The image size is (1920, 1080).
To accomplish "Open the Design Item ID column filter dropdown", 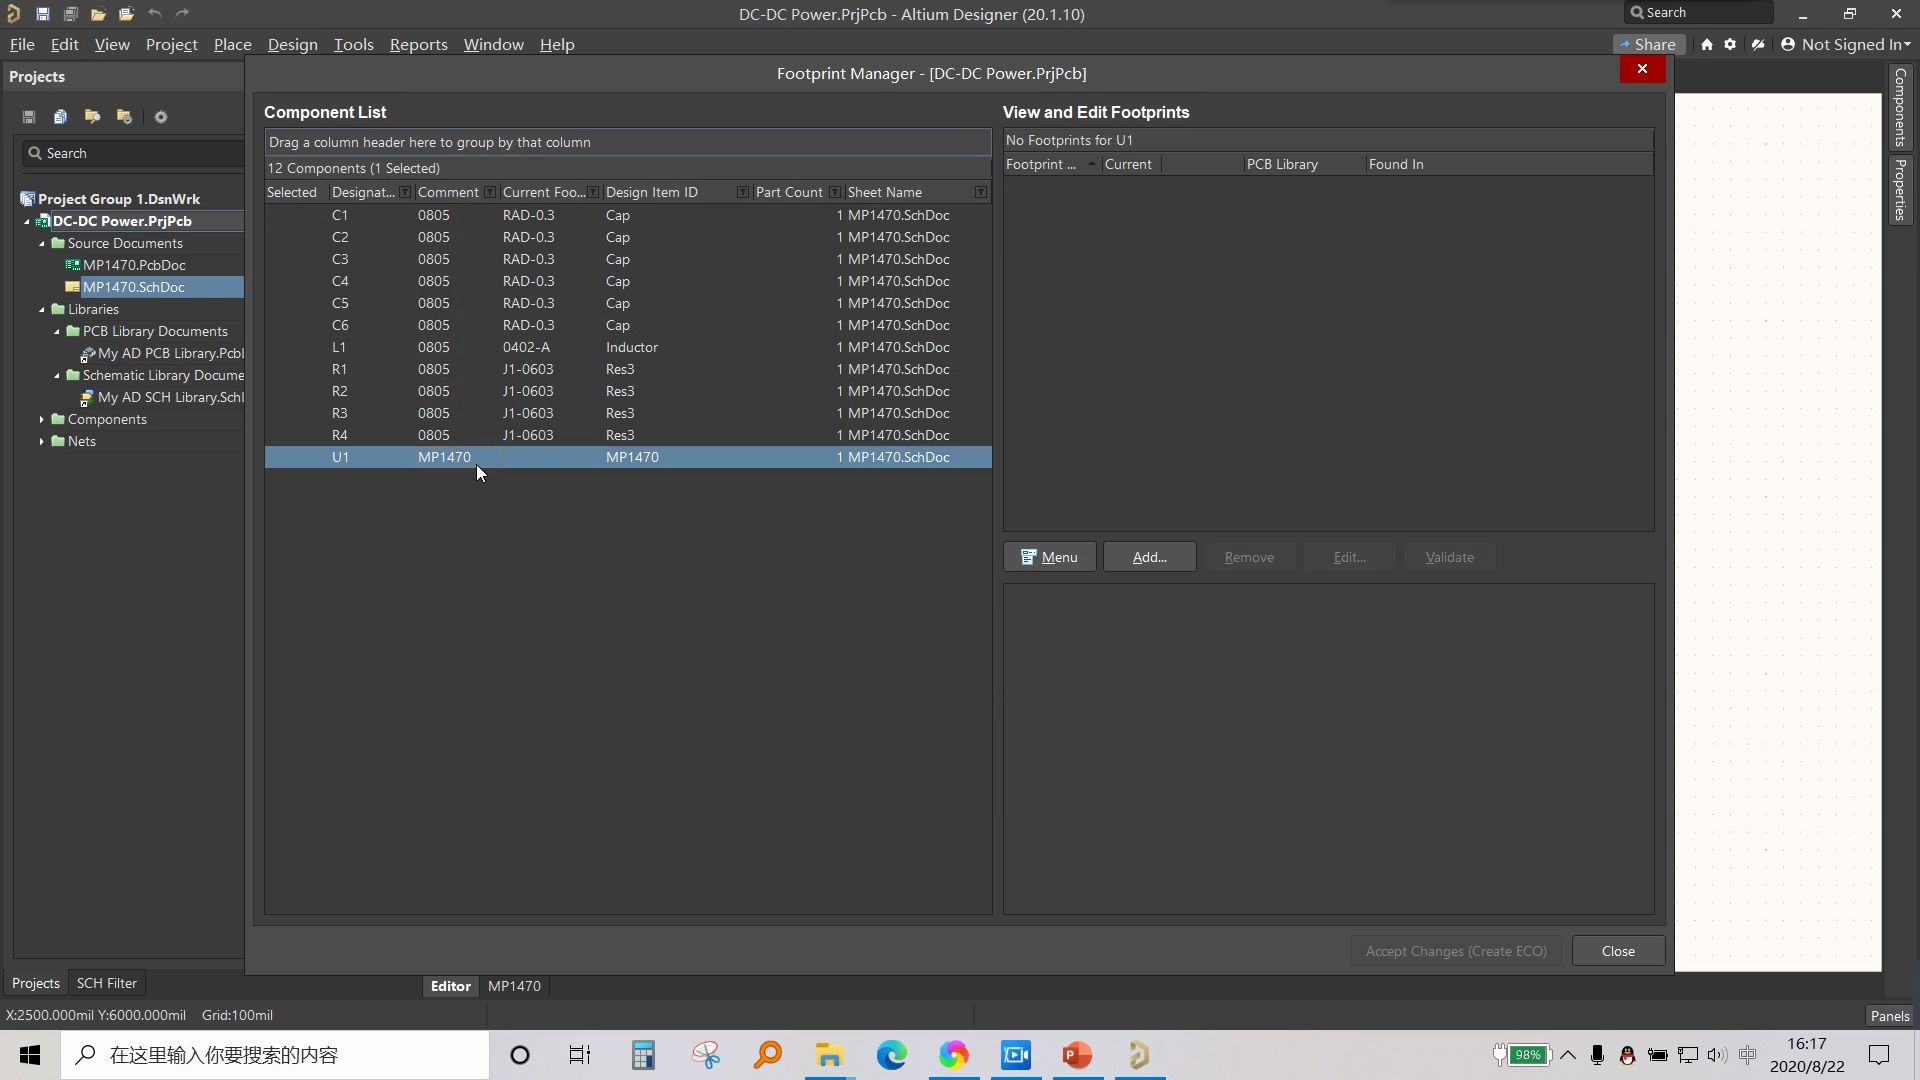I will pos(743,192).
